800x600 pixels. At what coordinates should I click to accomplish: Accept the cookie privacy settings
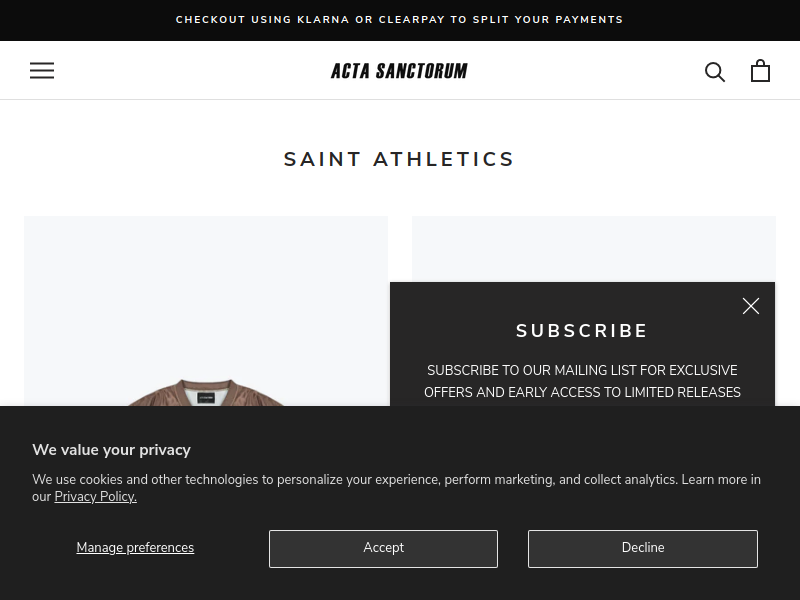point(383,548)
